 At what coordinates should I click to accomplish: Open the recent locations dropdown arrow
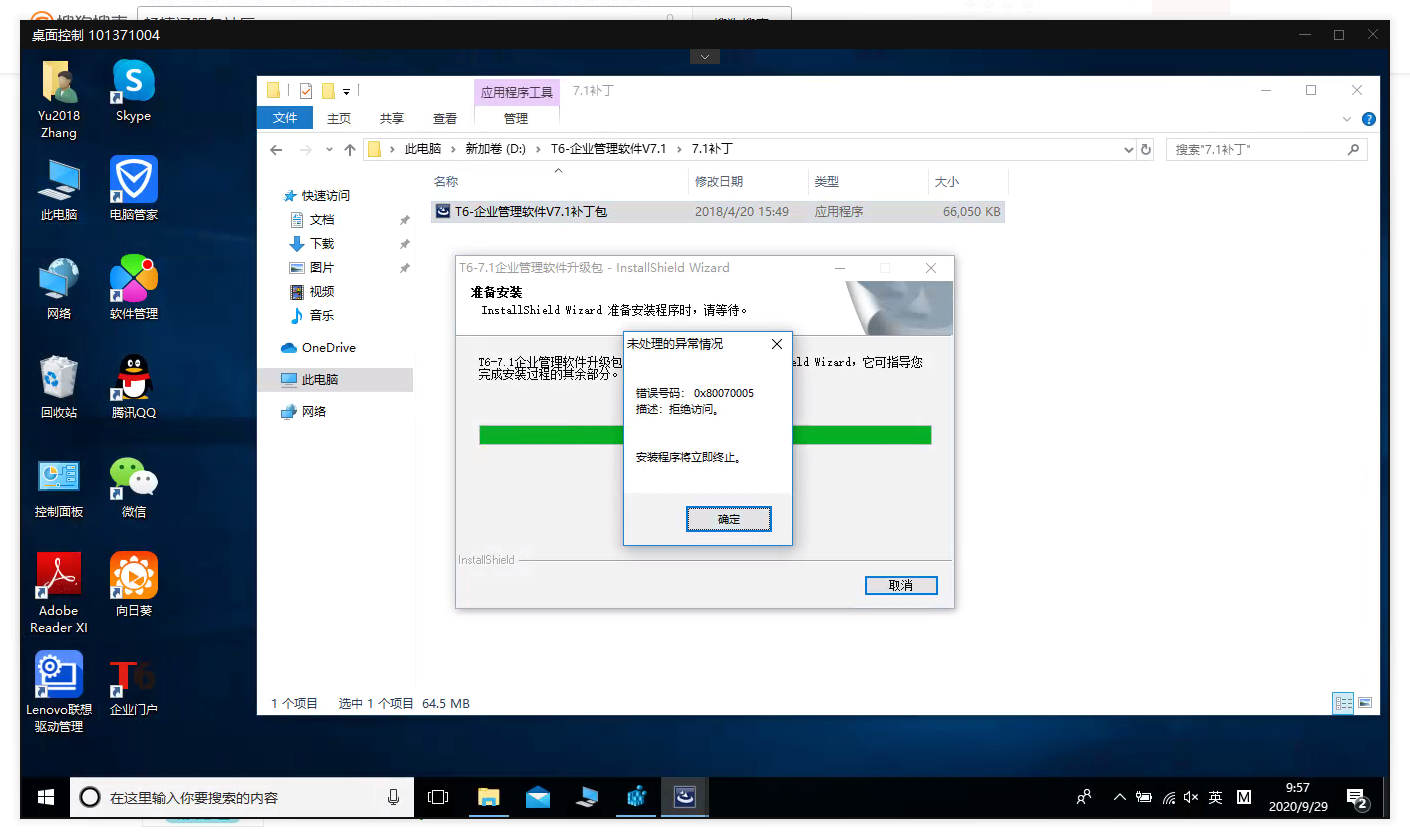point(329,150)
